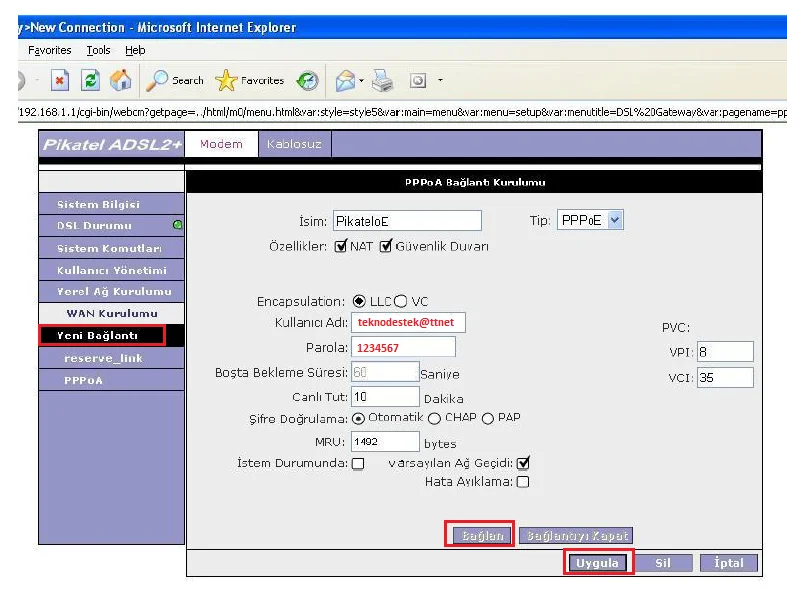Go to the Home page icon

[x=120, y=80]
